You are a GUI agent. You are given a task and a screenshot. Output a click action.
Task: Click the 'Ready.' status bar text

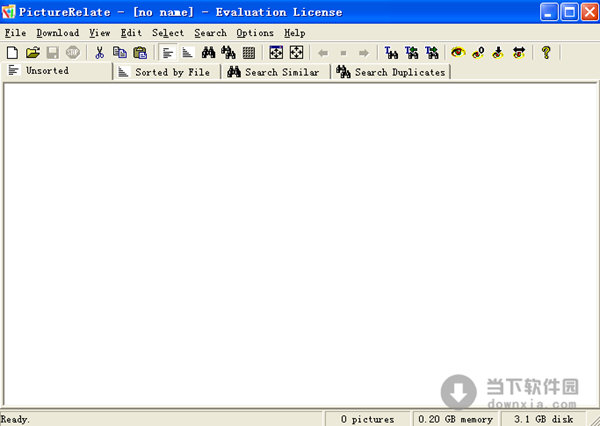point(15,419)
